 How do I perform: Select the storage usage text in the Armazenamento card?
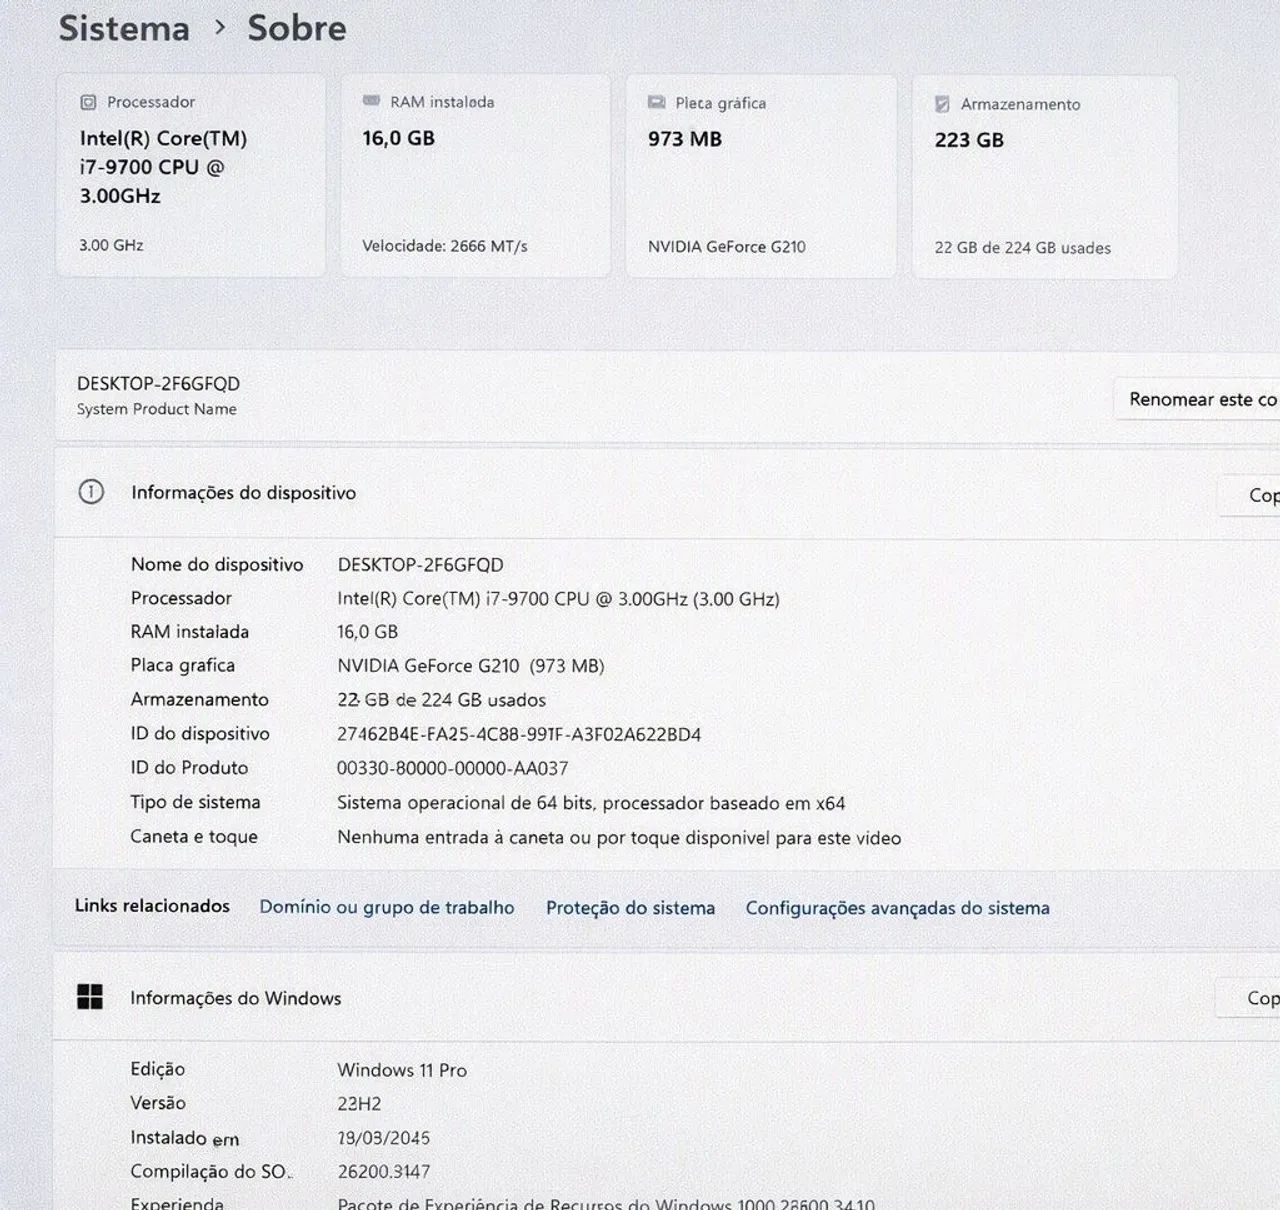tap(1022, 248)
